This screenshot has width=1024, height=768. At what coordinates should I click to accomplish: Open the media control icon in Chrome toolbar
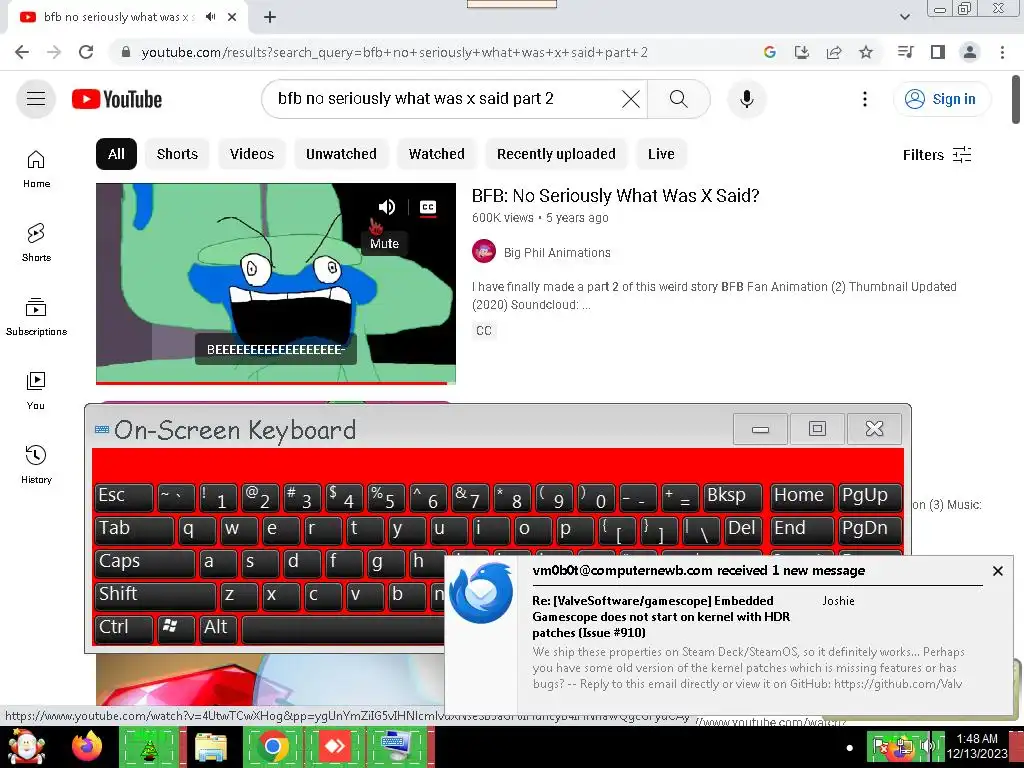click(905, 52)
